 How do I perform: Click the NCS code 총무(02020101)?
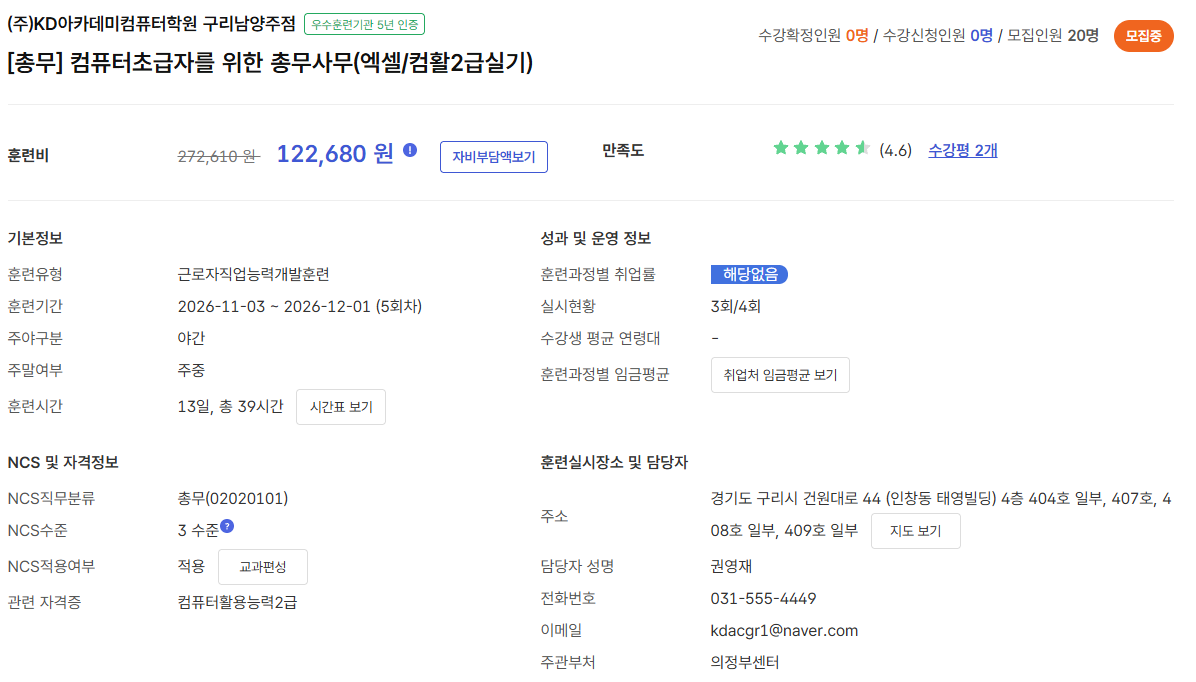pyautogui.click(x=233, y=499)
